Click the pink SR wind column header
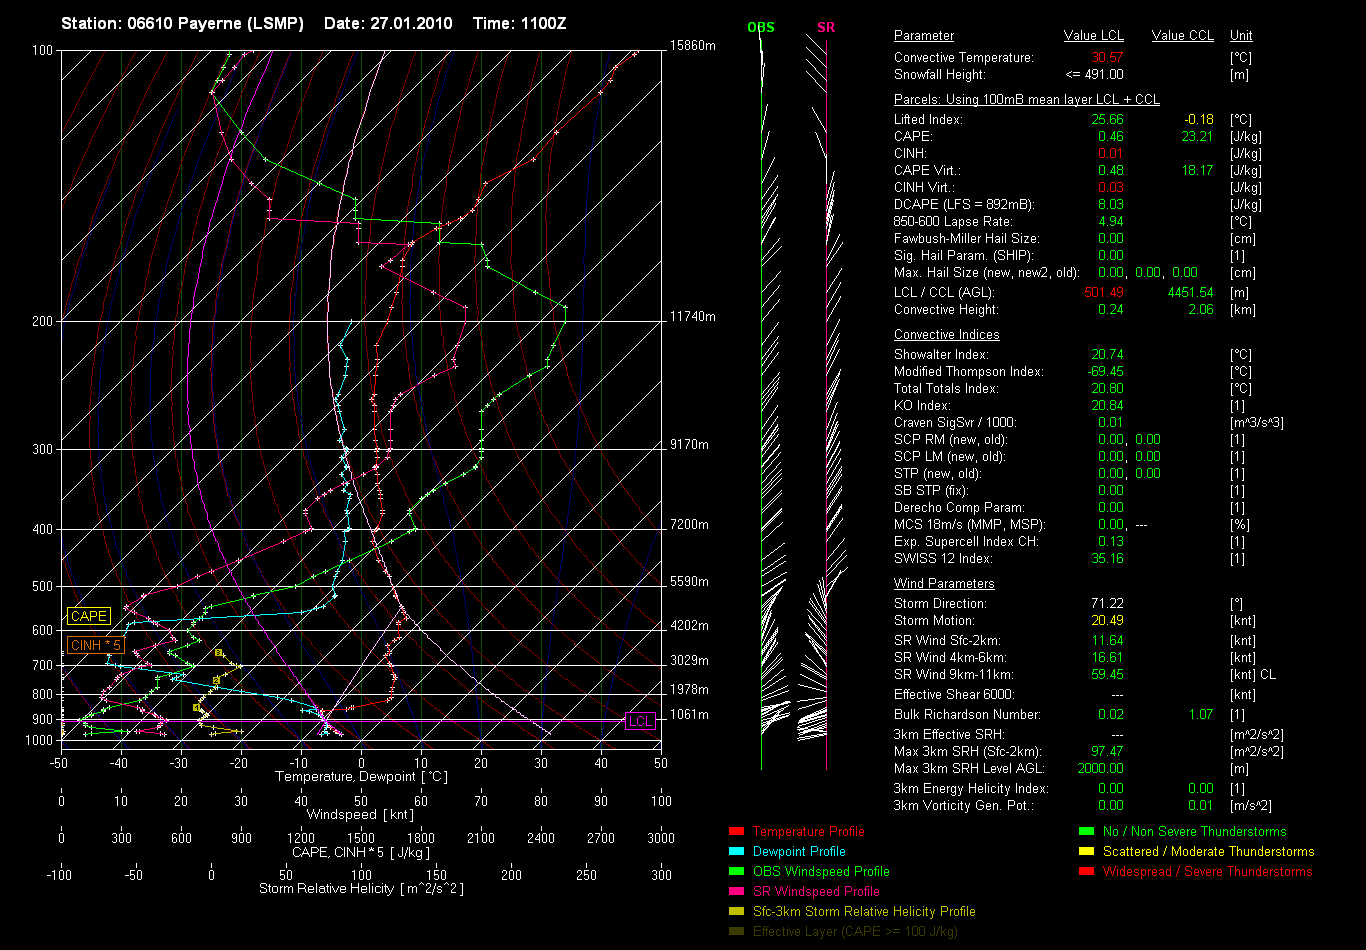Image resolution: width=1366 pixels, height=950 pixels. coord(826,27)
